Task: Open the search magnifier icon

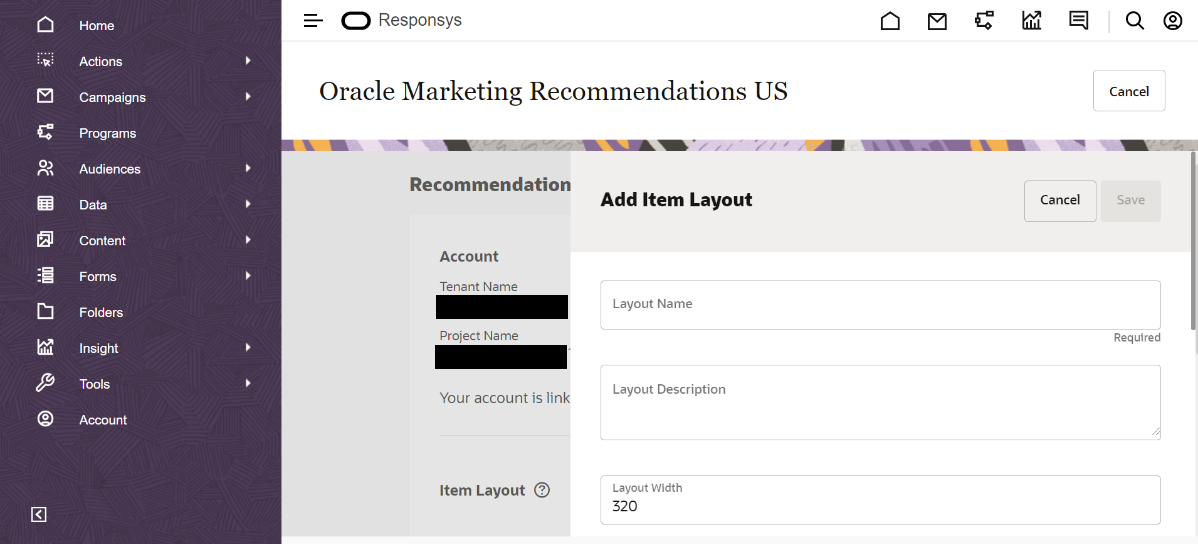Action: point(1135,21)
